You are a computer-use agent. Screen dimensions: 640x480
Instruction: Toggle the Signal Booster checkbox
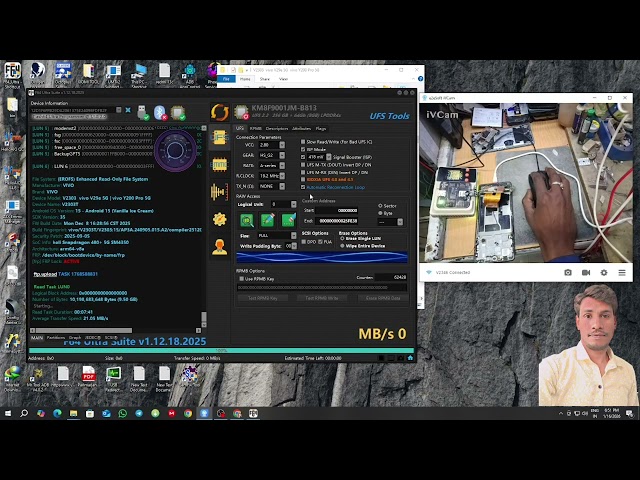(x=303, y=157)
